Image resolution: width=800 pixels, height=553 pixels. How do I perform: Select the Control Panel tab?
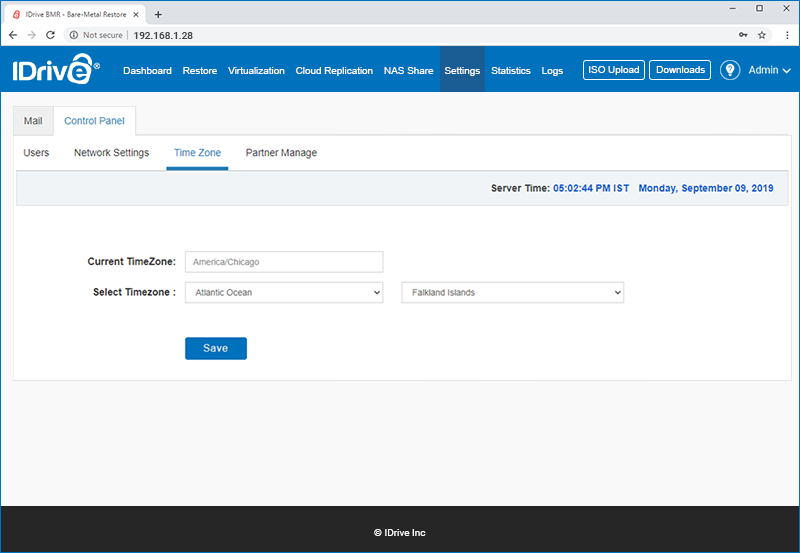click(94, 121)
